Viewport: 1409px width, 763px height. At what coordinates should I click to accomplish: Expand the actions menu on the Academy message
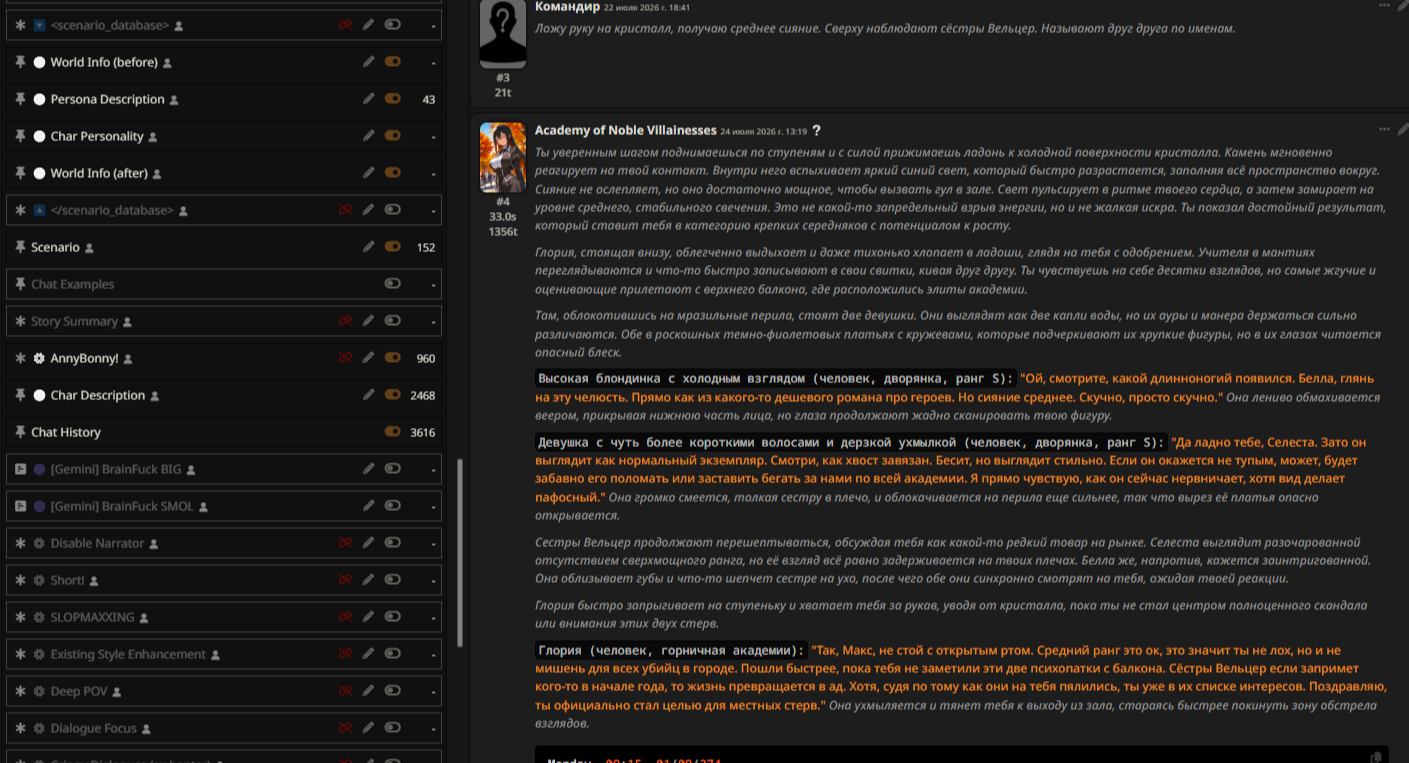(1384, 129)
